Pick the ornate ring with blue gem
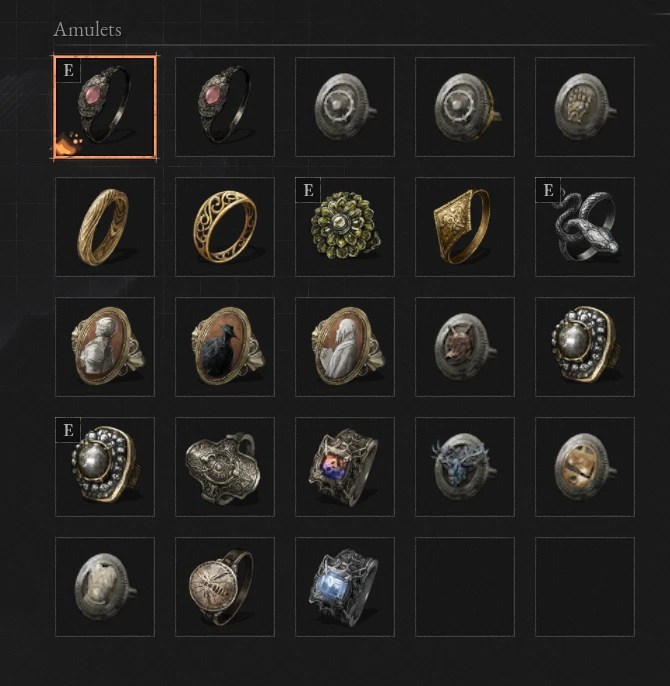 (345, 587)
